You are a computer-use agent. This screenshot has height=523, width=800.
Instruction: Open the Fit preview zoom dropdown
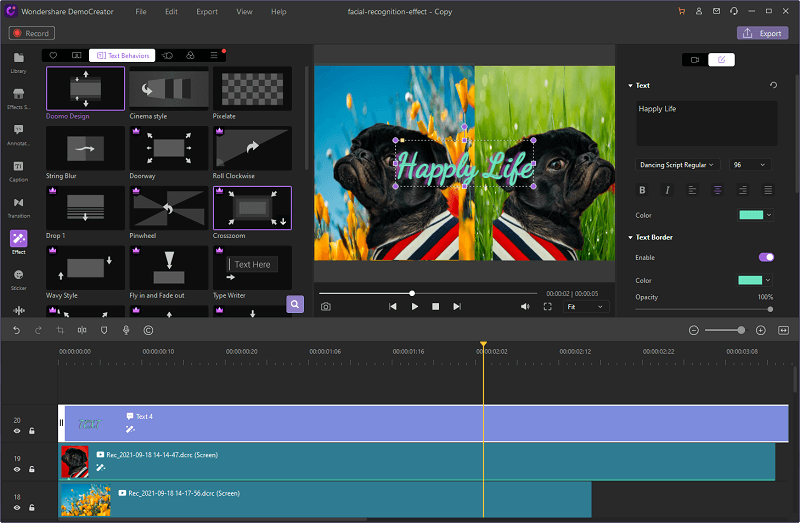pyautogui.click(x=585, y=307)
